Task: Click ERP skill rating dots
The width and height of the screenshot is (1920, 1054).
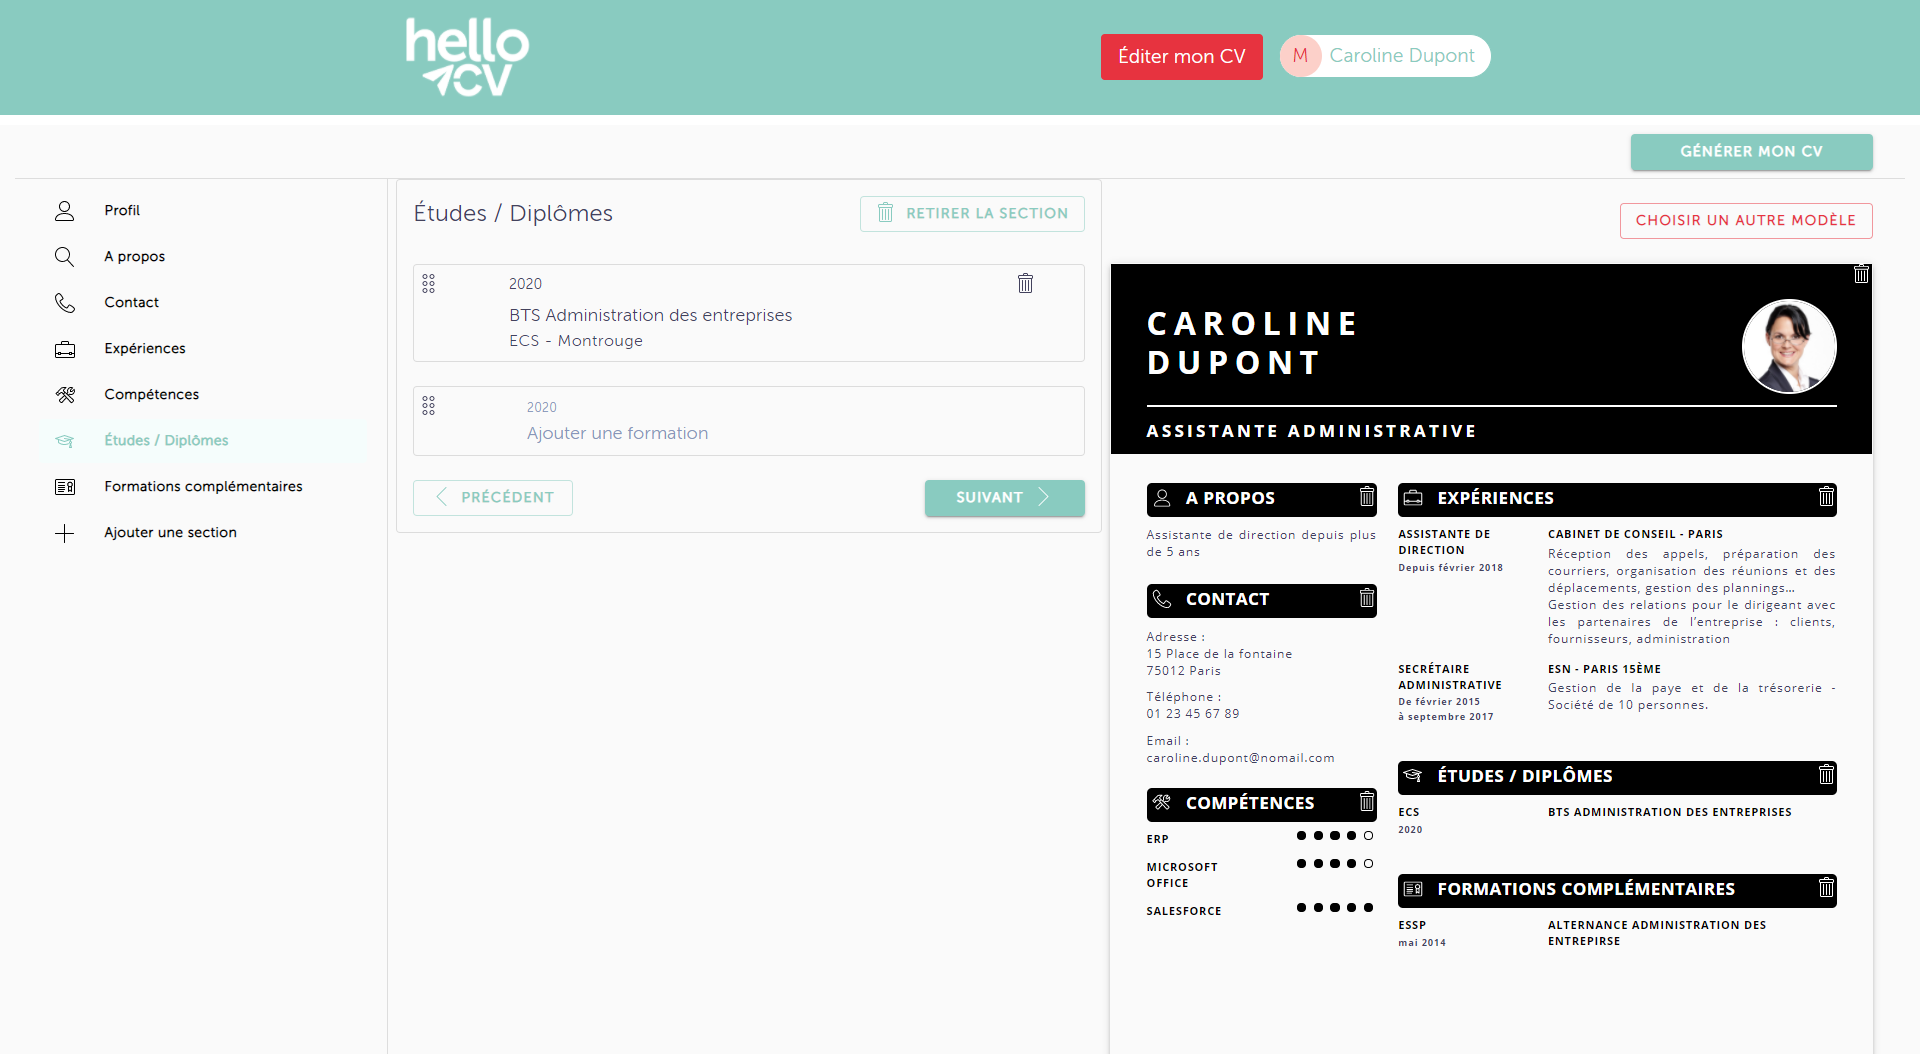Action: coord(1335,836)
